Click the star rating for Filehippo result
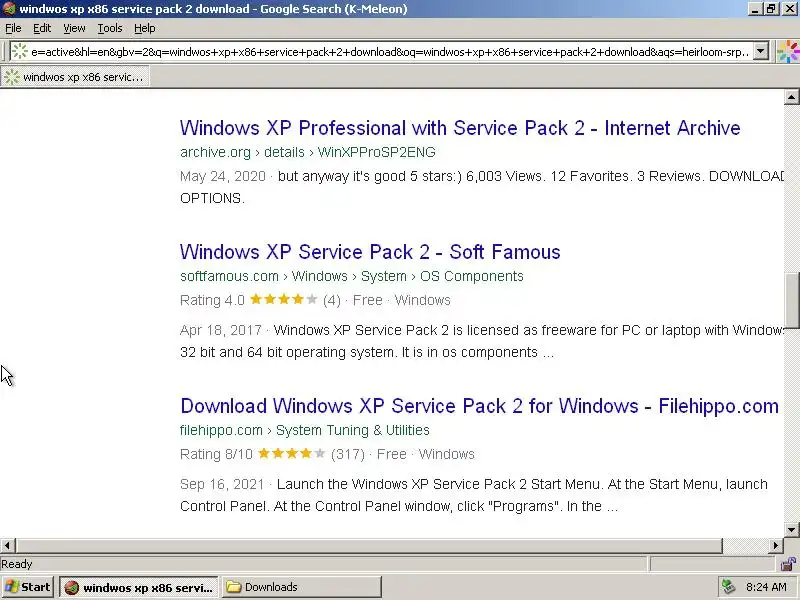800x600 pixels. 291,454
